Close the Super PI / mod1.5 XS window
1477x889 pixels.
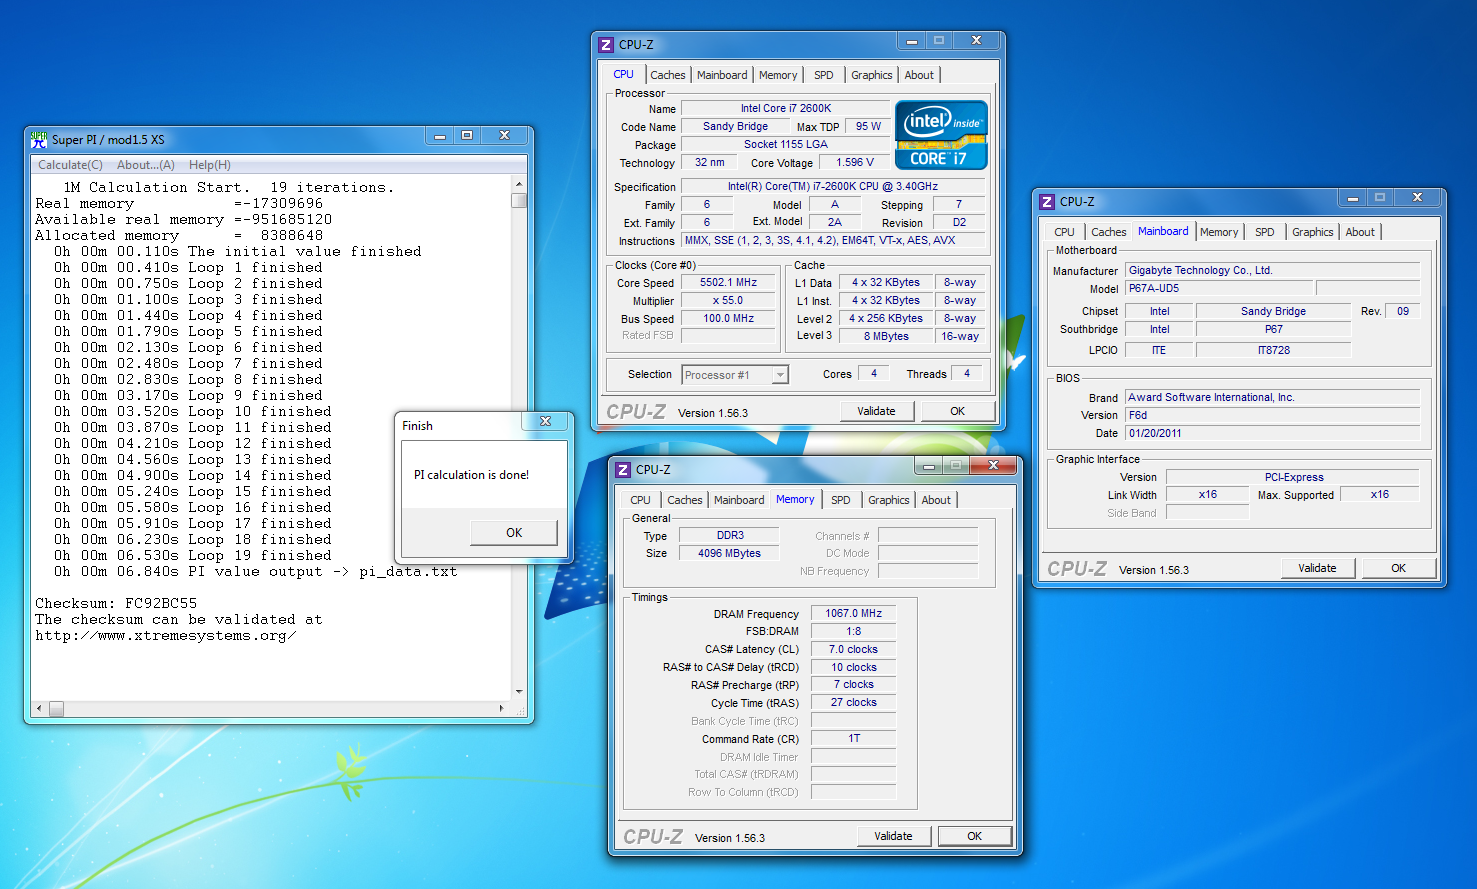pos(505,136)
